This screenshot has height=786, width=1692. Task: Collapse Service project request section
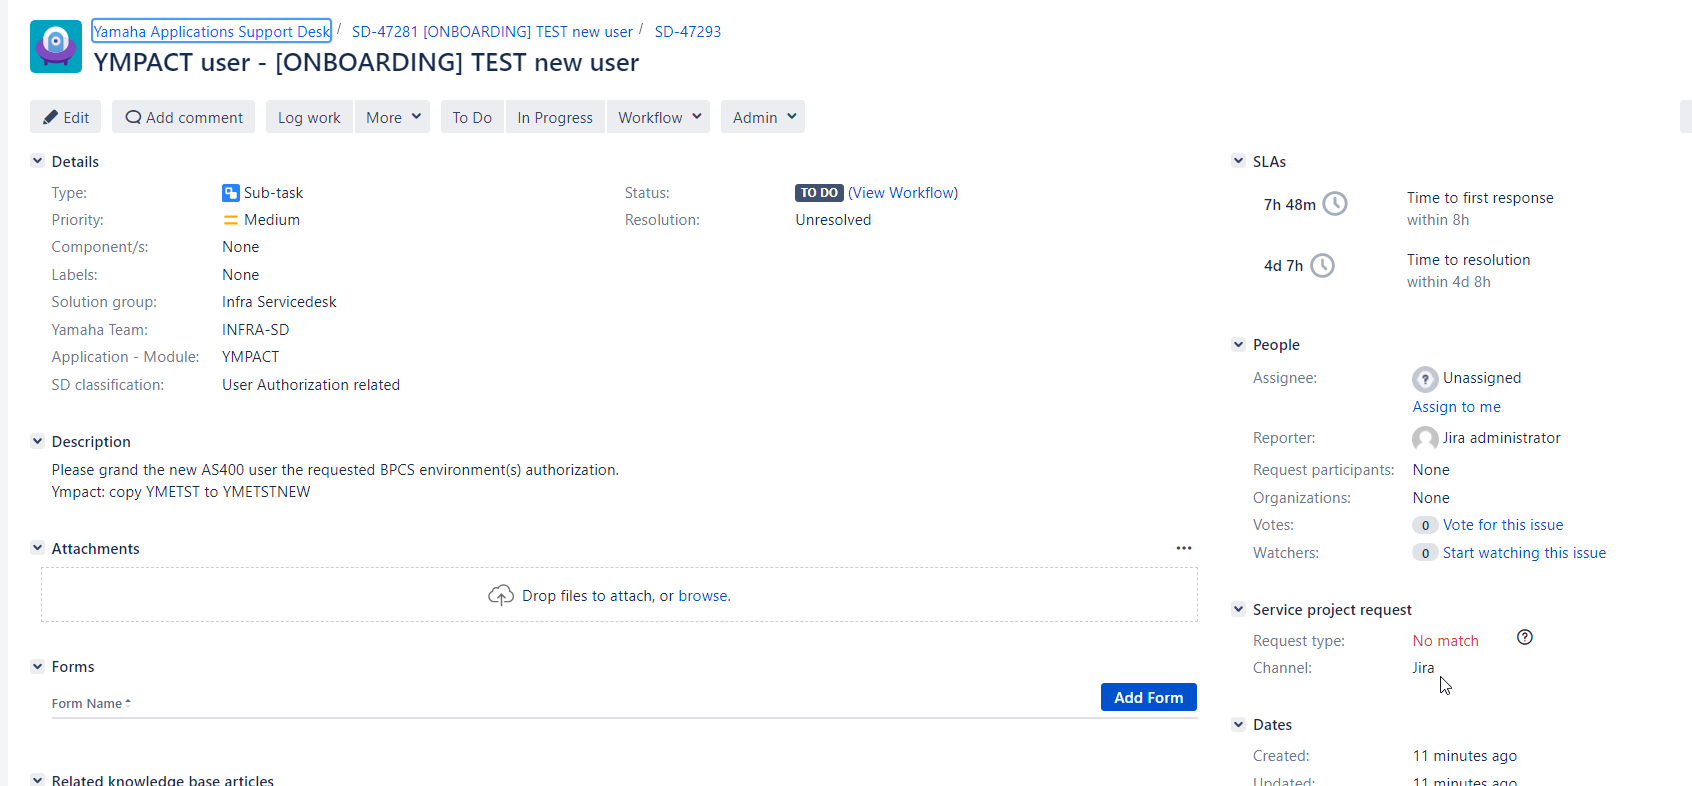pyautogui.click(x=1238, y=609)
